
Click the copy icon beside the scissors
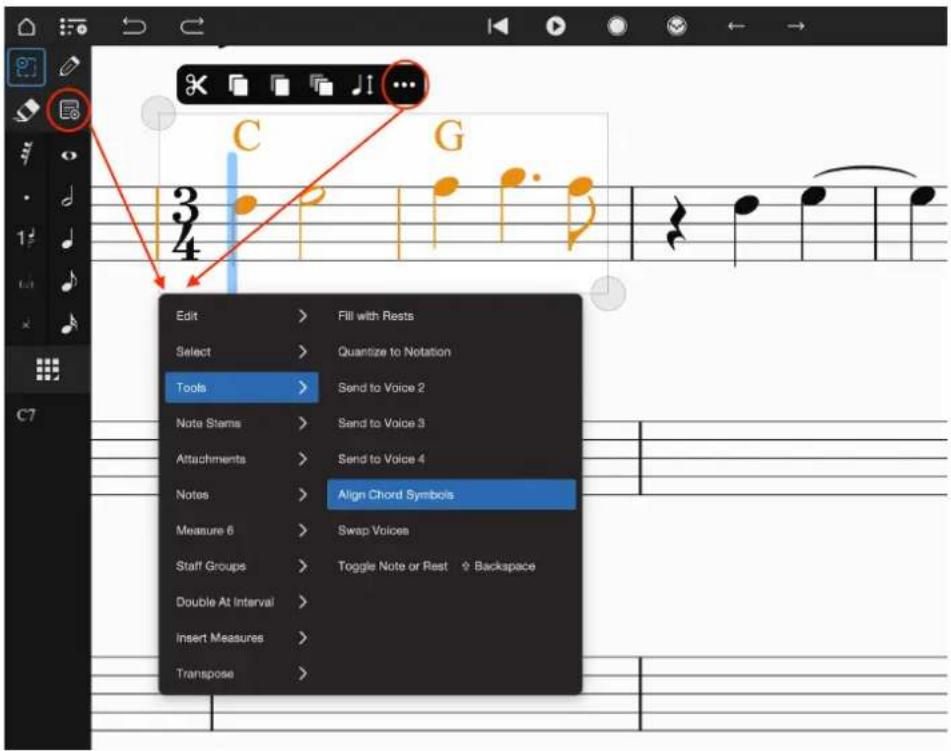tap(238, 85)
